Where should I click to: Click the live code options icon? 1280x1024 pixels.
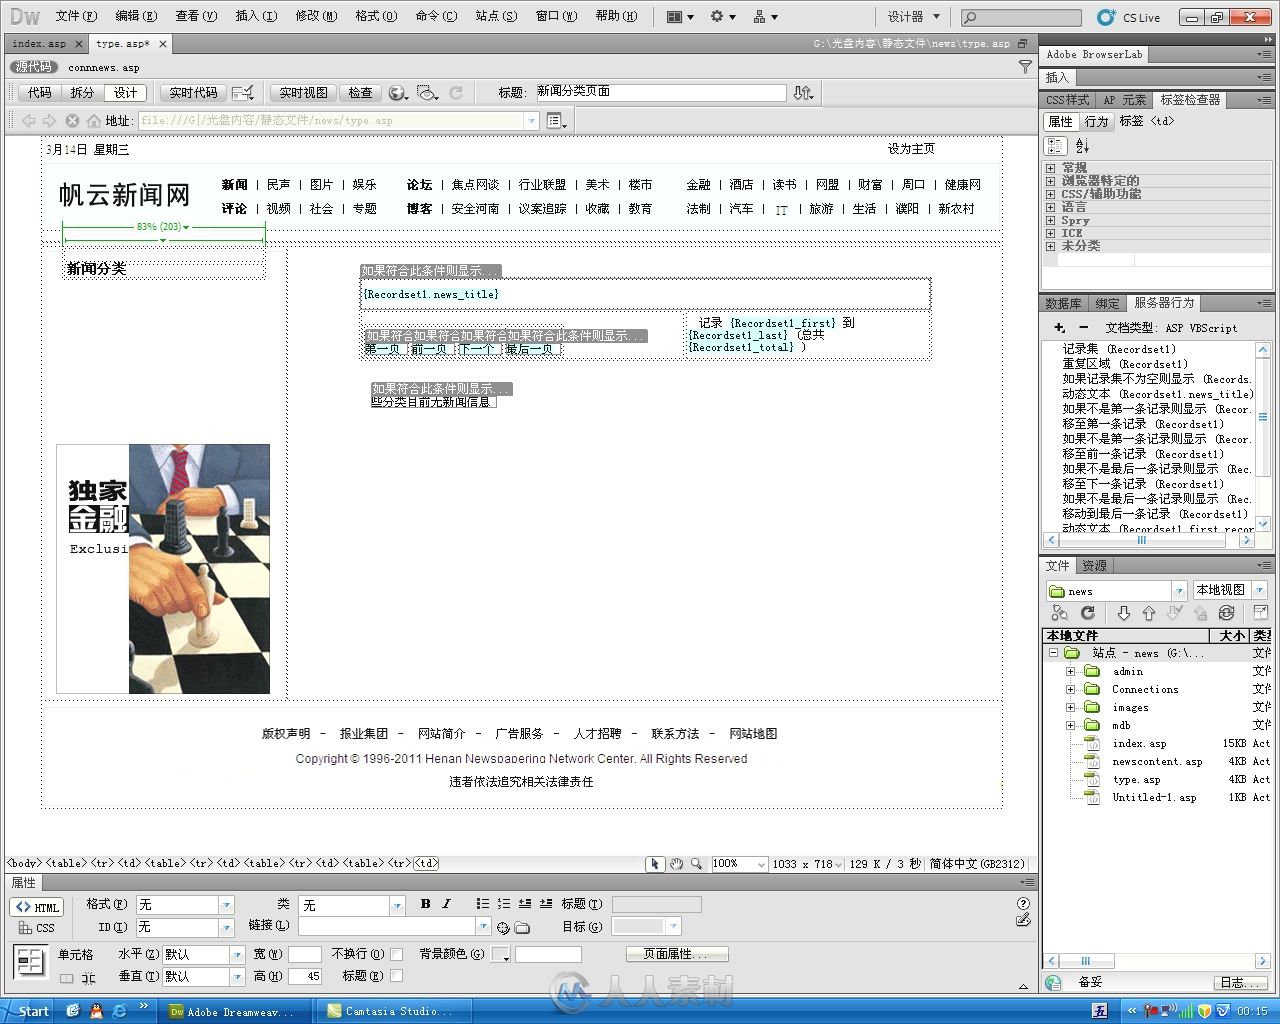click(243, 93)
